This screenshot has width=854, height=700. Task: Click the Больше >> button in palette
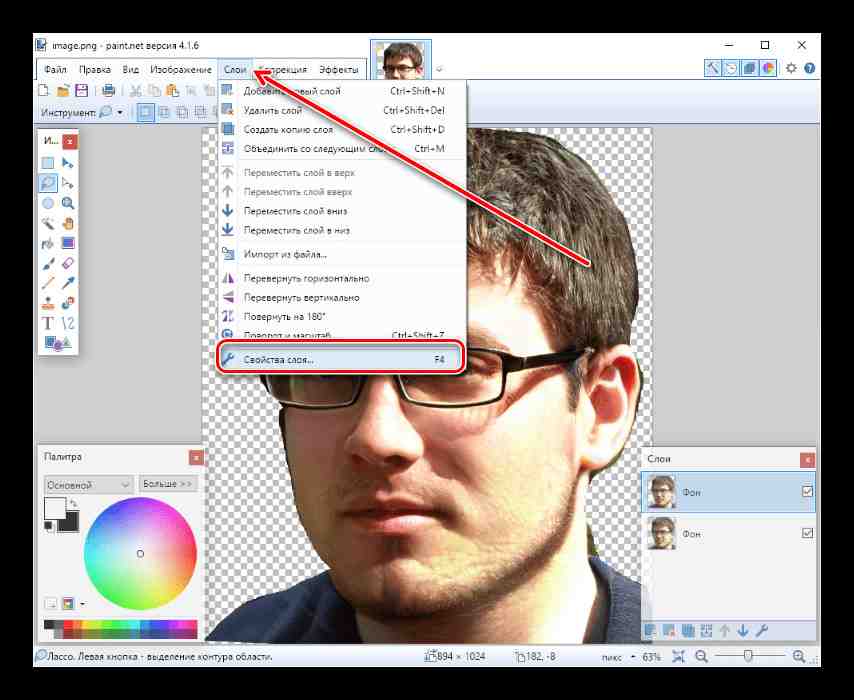pos(167,484)
